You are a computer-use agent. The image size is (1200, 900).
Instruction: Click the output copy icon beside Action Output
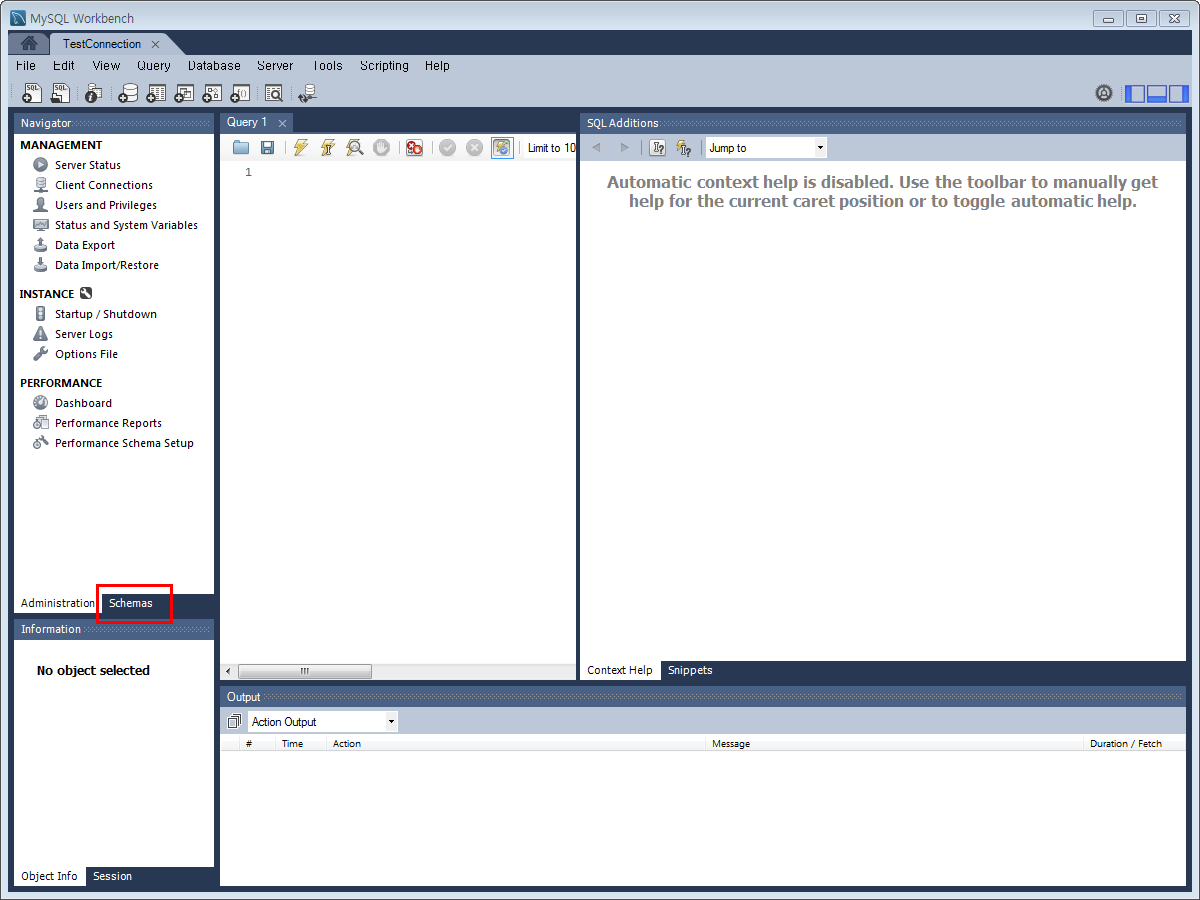[234, 721]
